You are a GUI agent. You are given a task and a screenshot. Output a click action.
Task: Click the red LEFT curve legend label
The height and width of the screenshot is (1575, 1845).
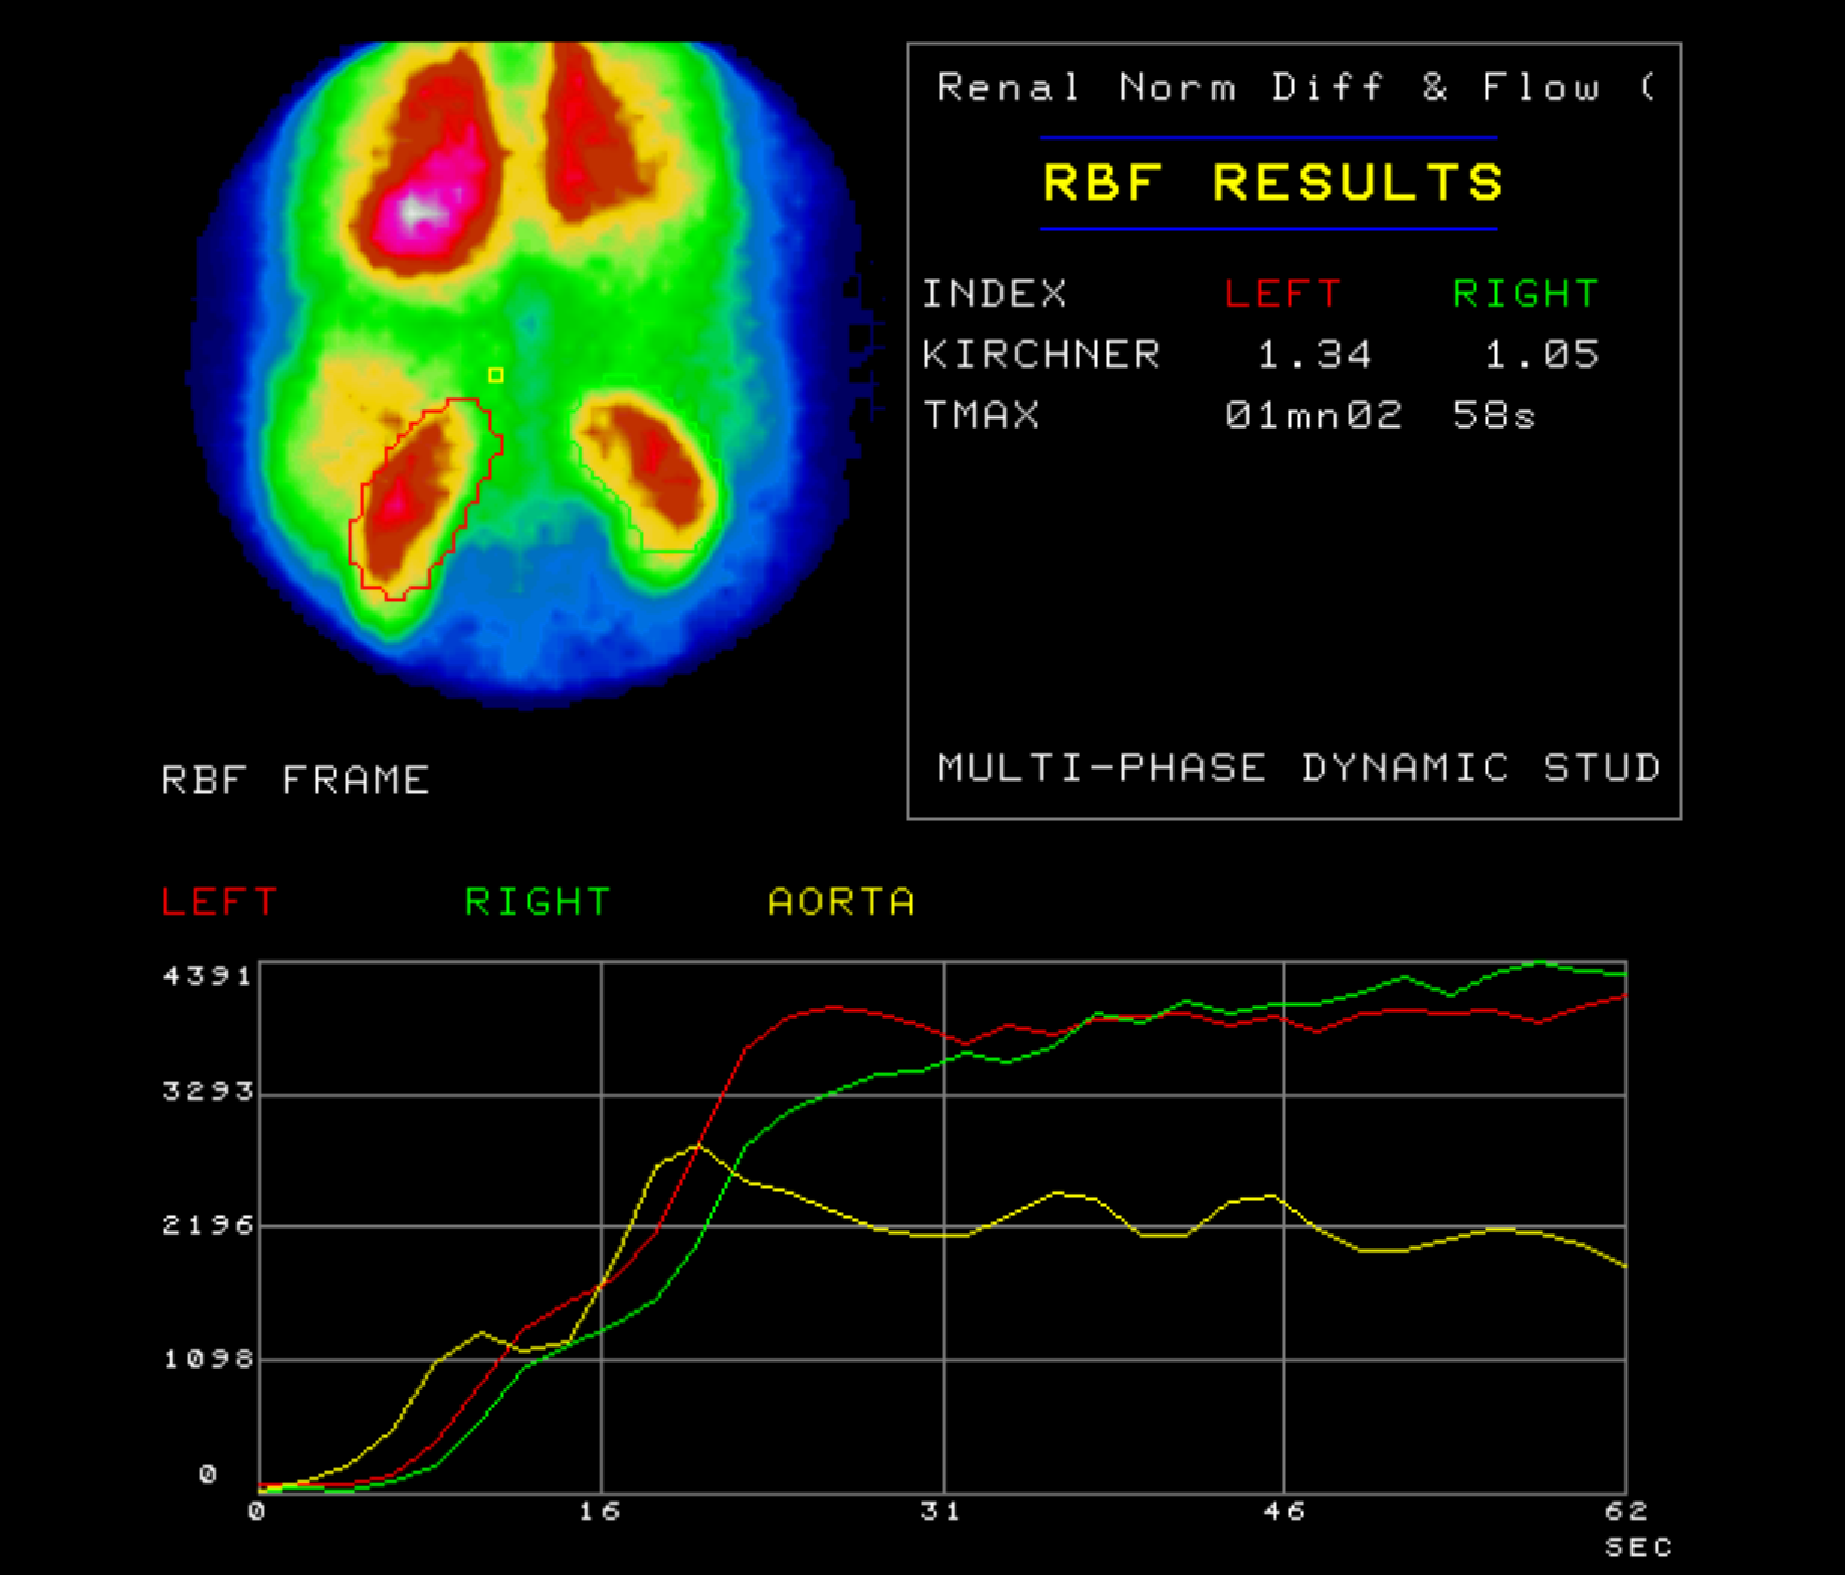219,902
